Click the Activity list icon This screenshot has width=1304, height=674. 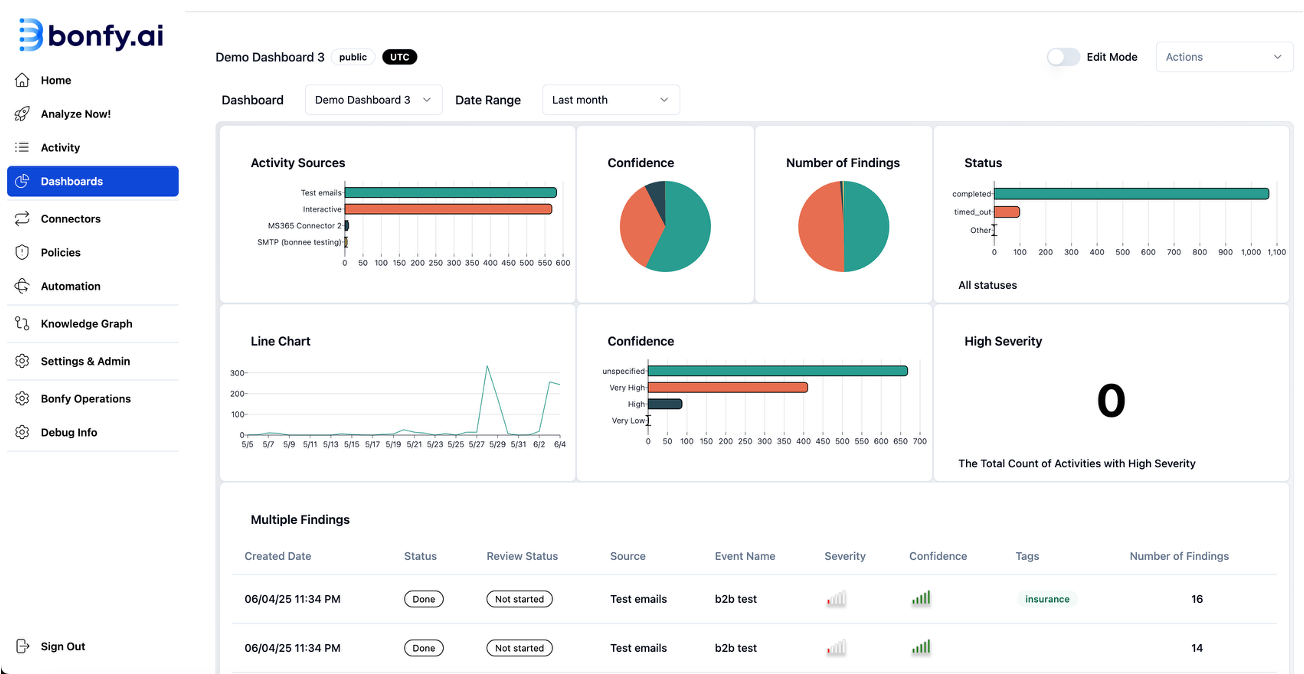coord(22,148)
